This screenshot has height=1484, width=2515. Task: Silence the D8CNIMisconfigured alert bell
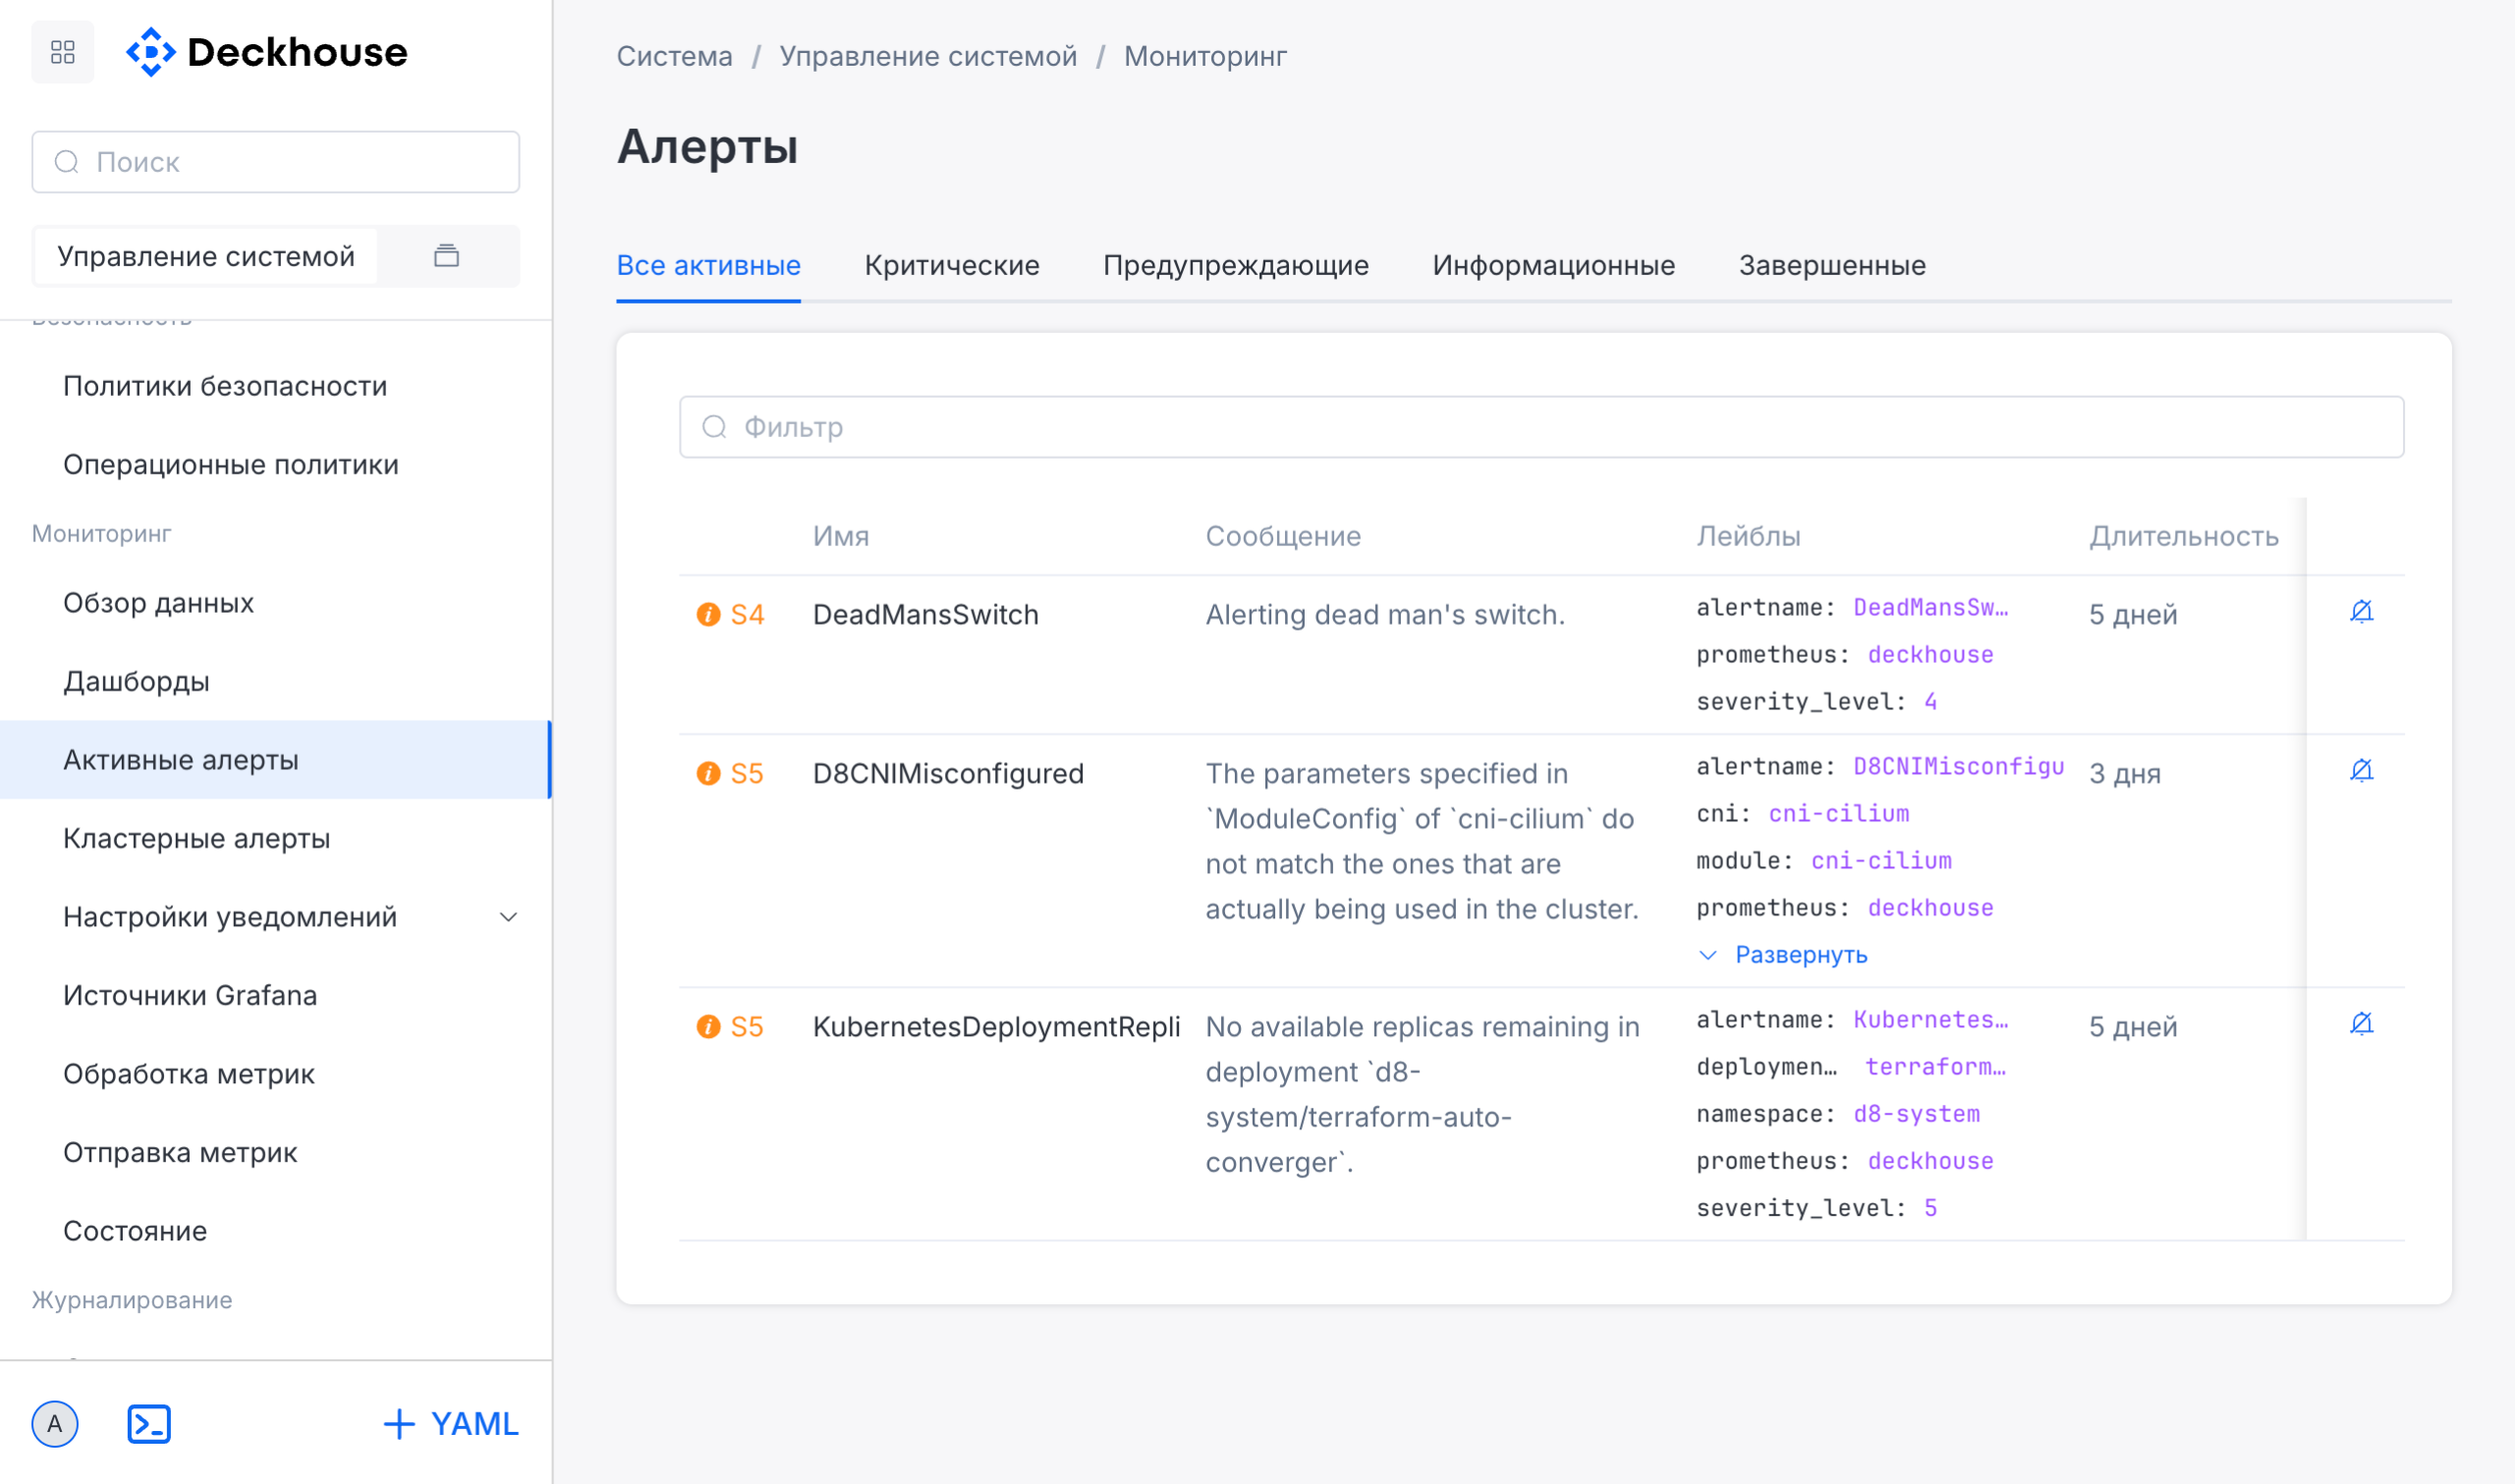(x=2361, y=771)
